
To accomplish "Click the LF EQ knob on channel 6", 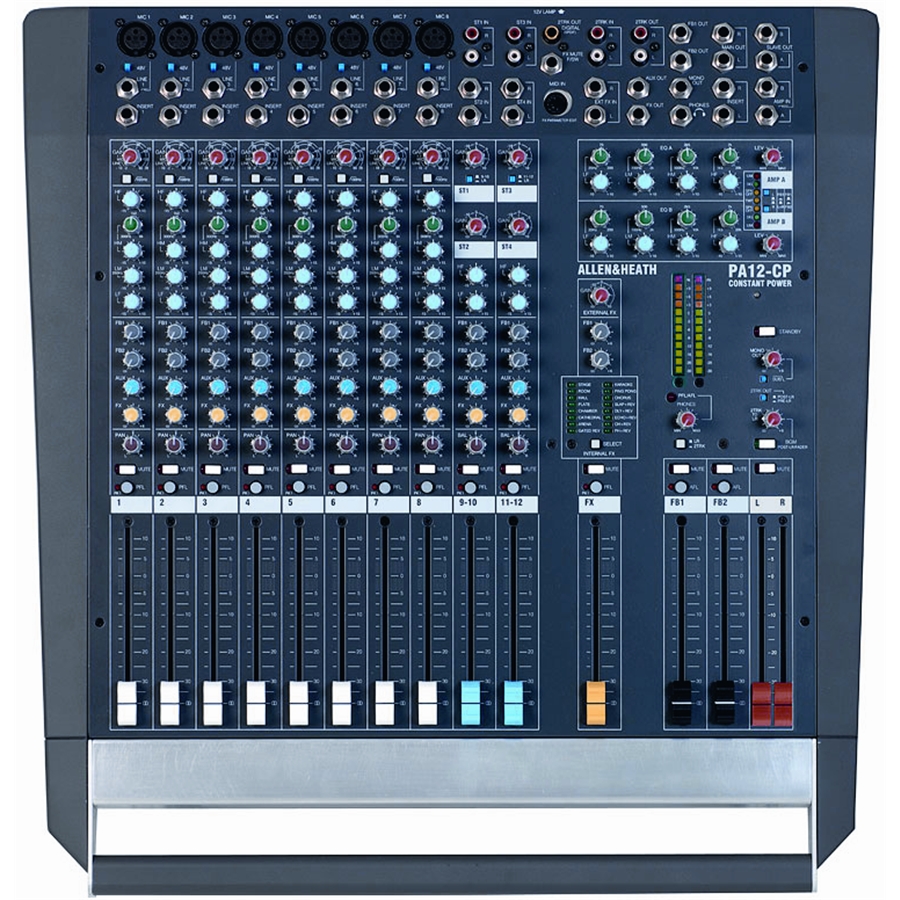I will click(x=346, y=302).
